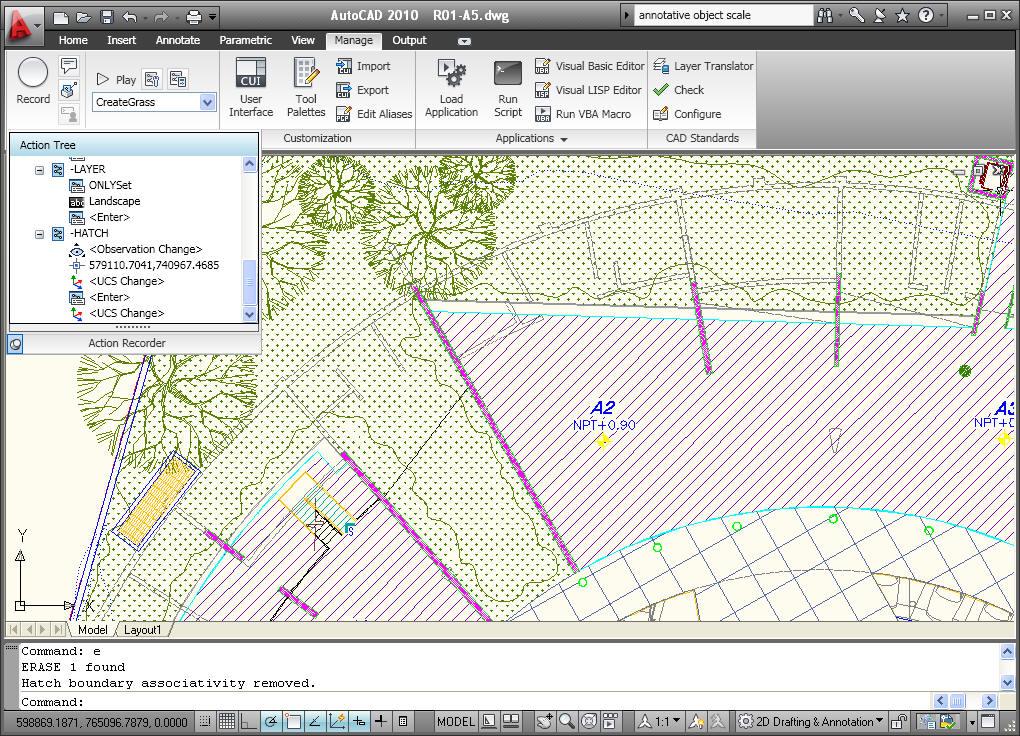The width and height of the screenshot is (1020, 736).
Task: Open the Layer Translator
Action: pyautogui.click(x=703, y=66)
